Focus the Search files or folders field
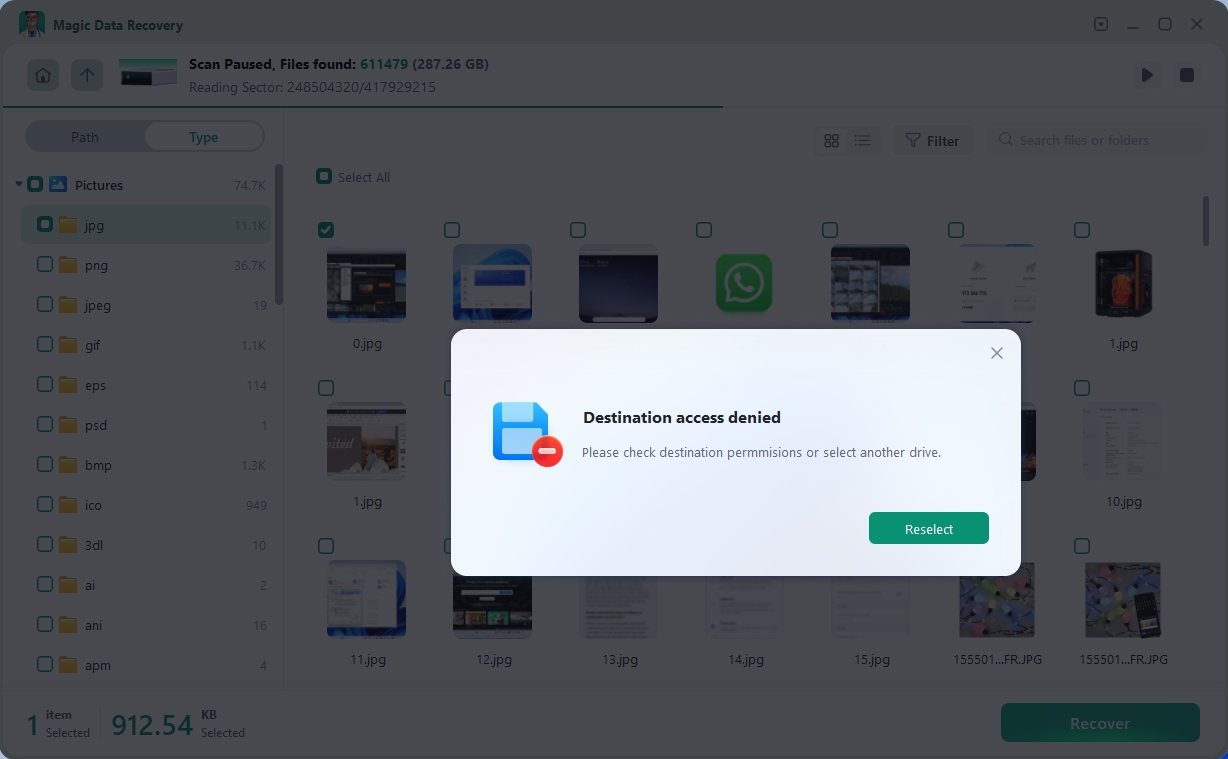 [1100, 141]
